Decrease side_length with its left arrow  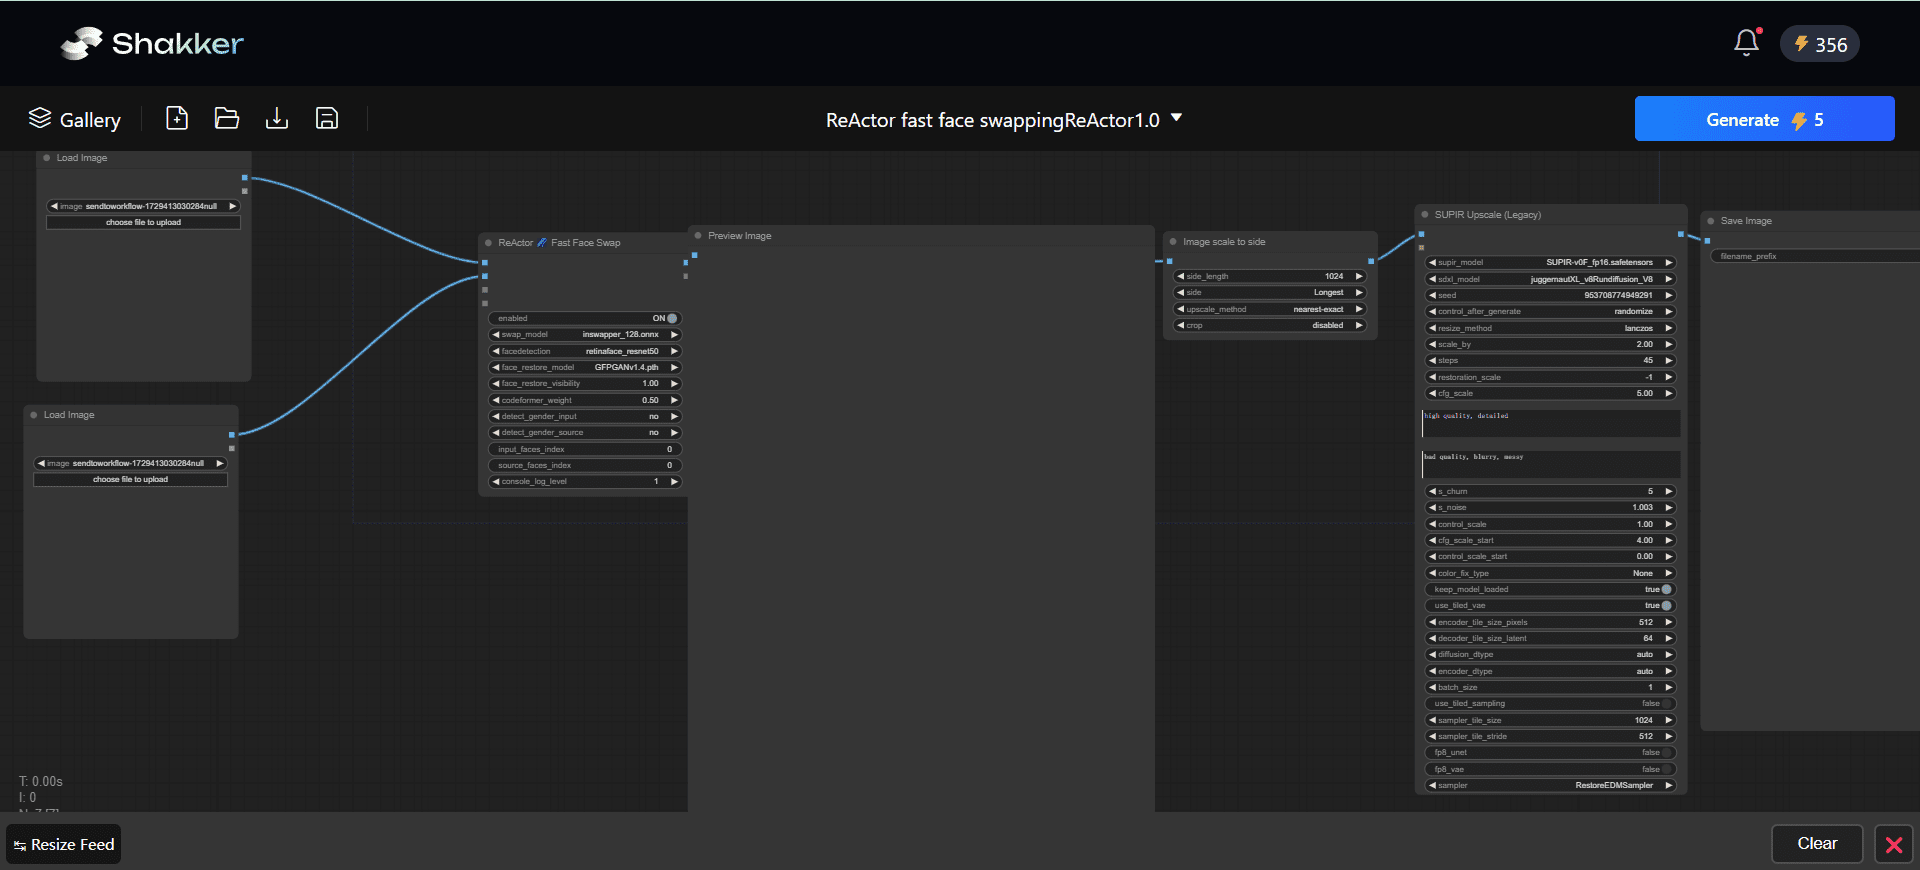1180,276
